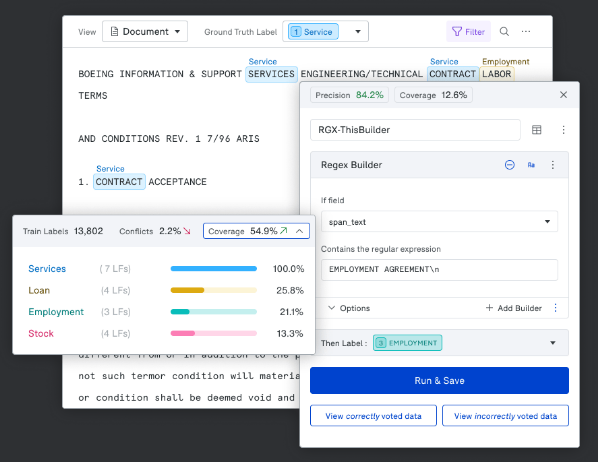
Task: Click the regular expression input field
Action: tap(439, 270)
